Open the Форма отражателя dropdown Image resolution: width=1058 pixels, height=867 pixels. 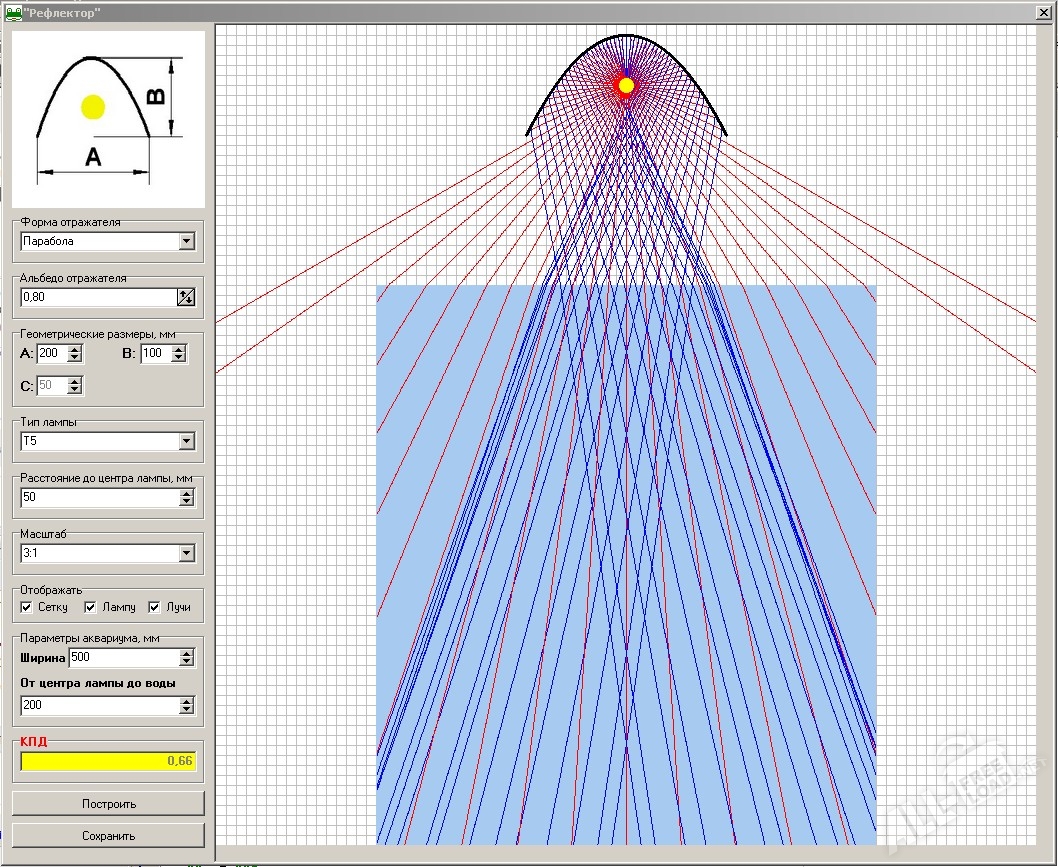(186, 241)
